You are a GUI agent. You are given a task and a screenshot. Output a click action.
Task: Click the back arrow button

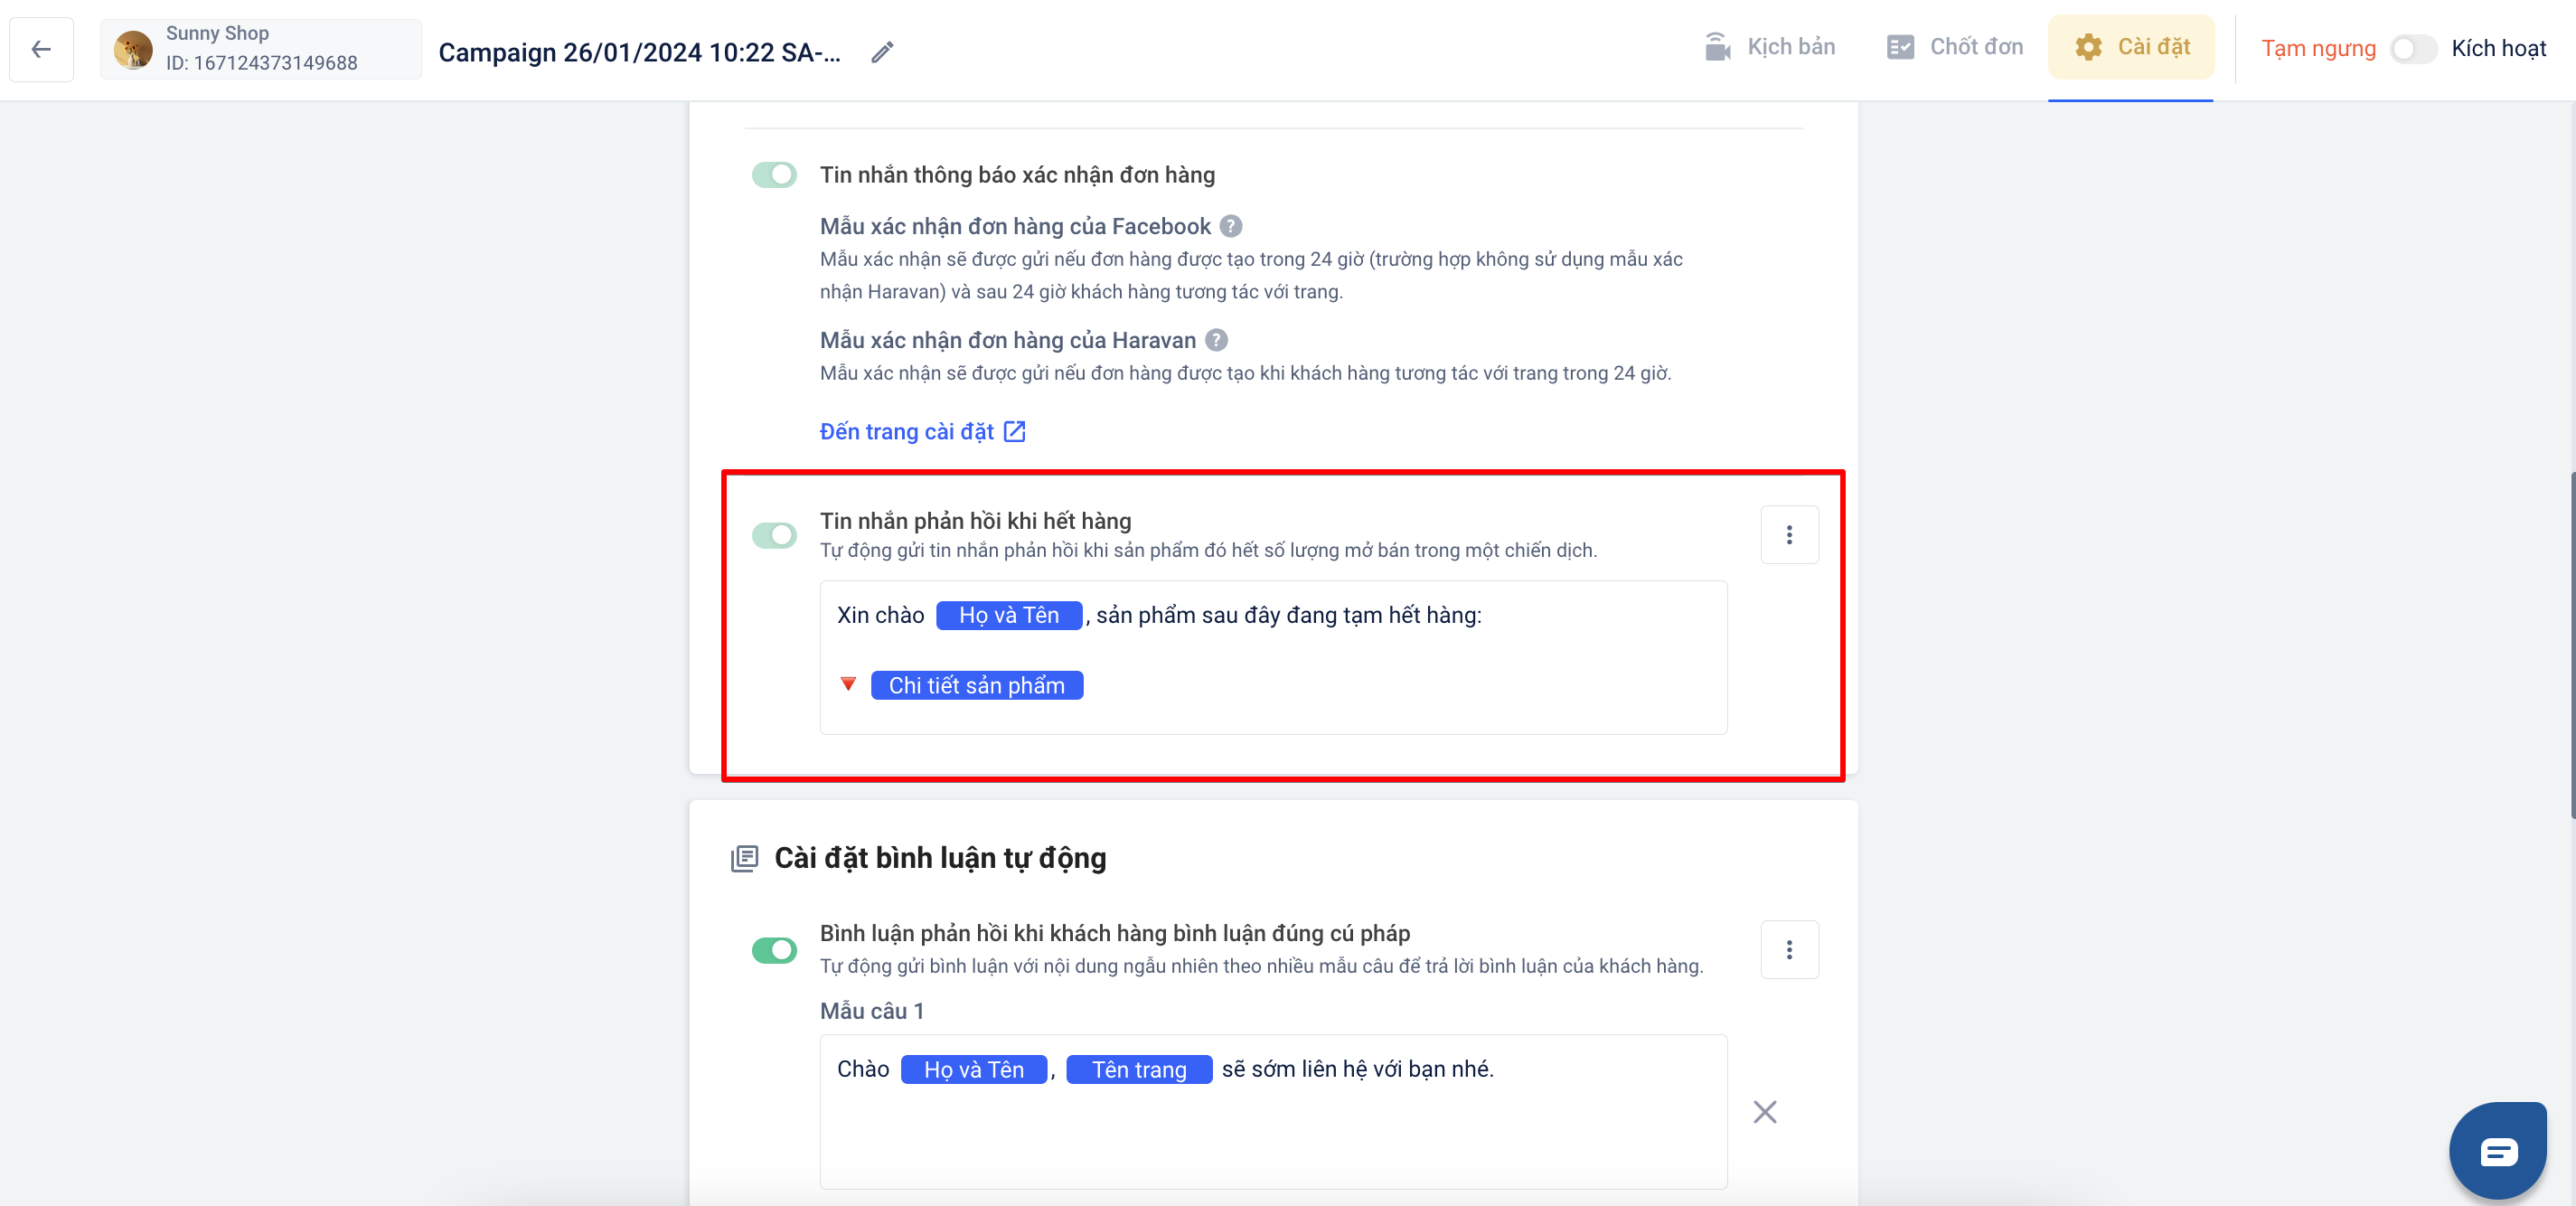[x=41, y=49]
